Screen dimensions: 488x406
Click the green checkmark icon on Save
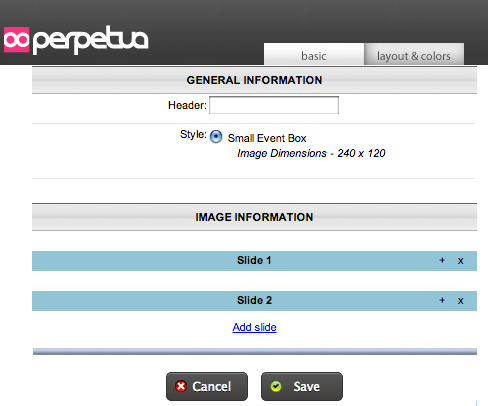click(x=276, y=386)
